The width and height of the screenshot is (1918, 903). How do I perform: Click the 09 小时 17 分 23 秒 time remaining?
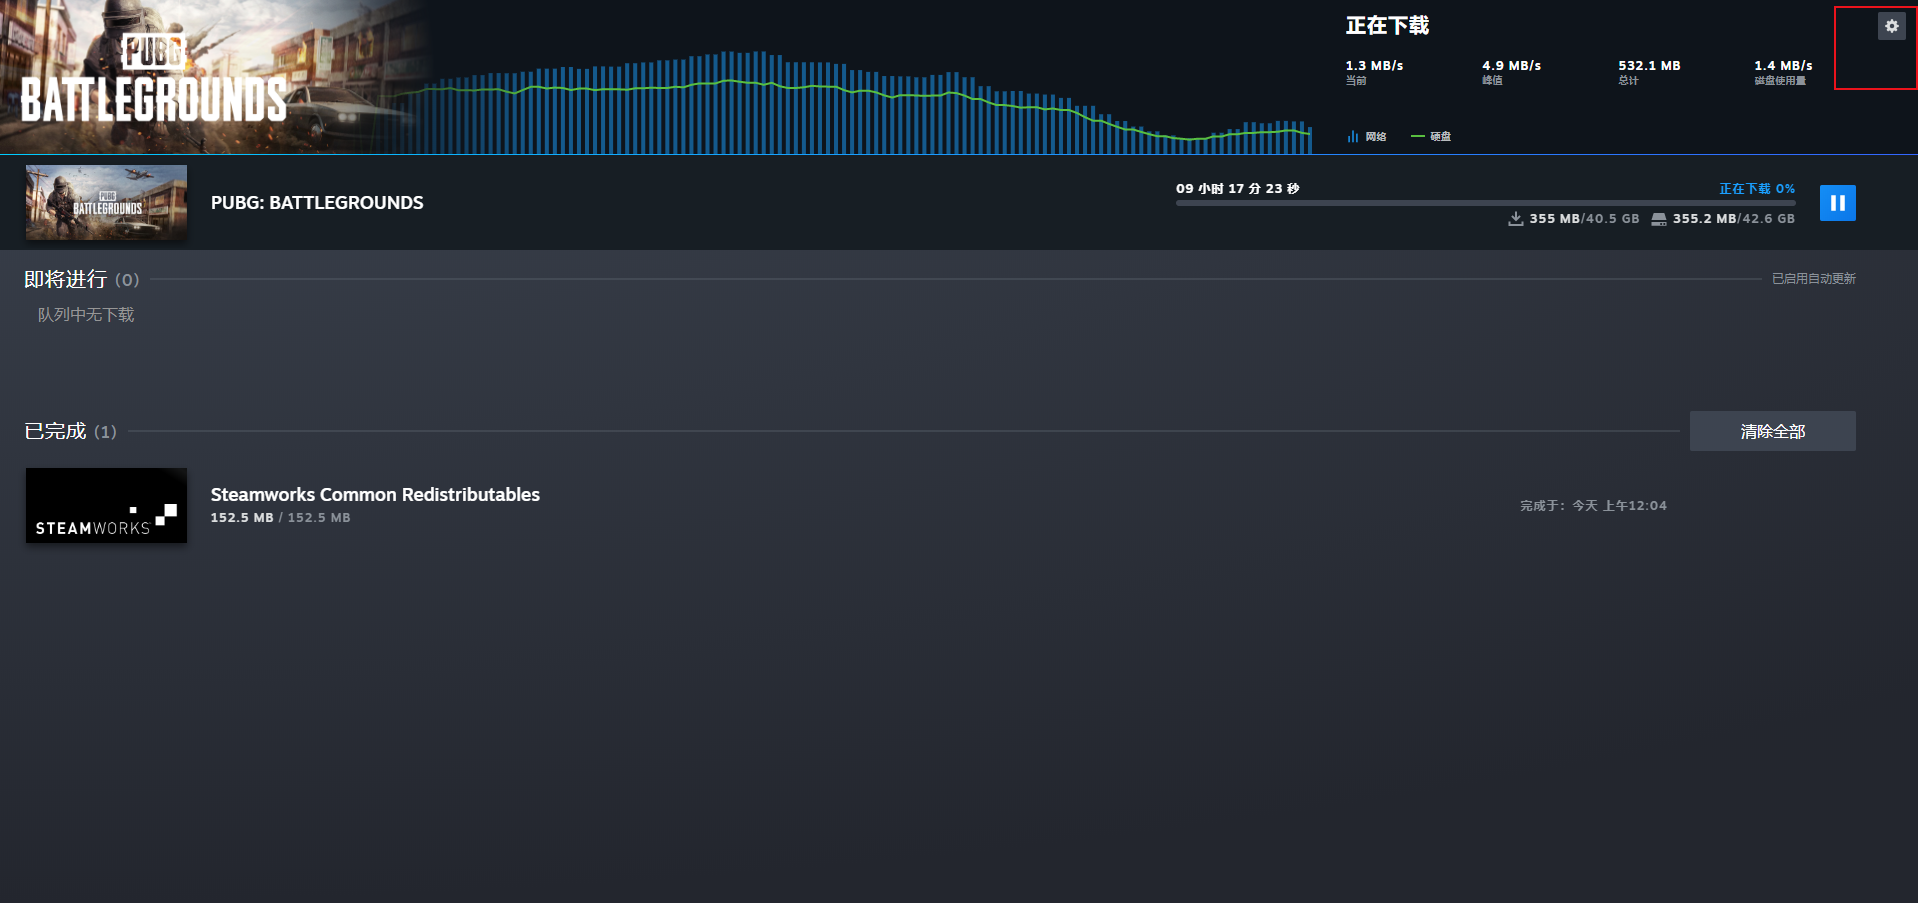[x=1237, y=189]
